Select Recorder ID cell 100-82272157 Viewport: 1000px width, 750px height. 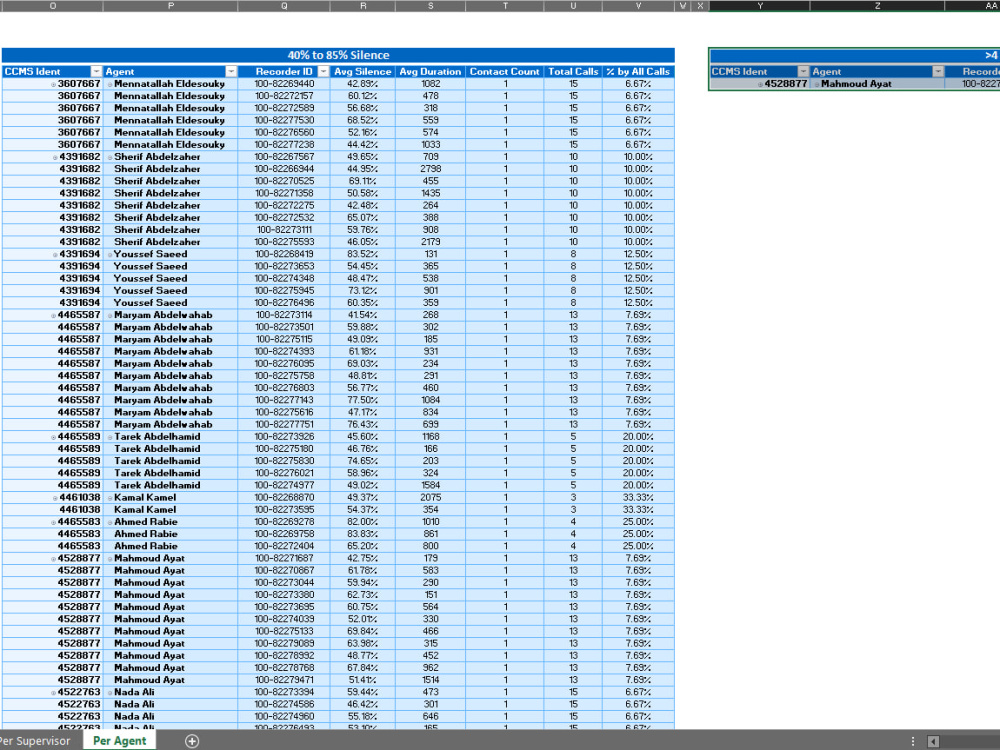click(x=284, y=96)
